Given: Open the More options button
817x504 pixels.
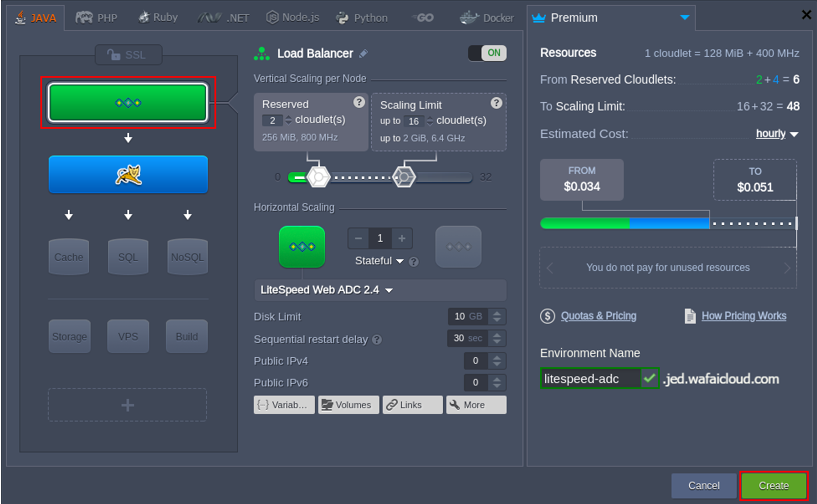Looking at the screenshot, I should click(476, 405).
